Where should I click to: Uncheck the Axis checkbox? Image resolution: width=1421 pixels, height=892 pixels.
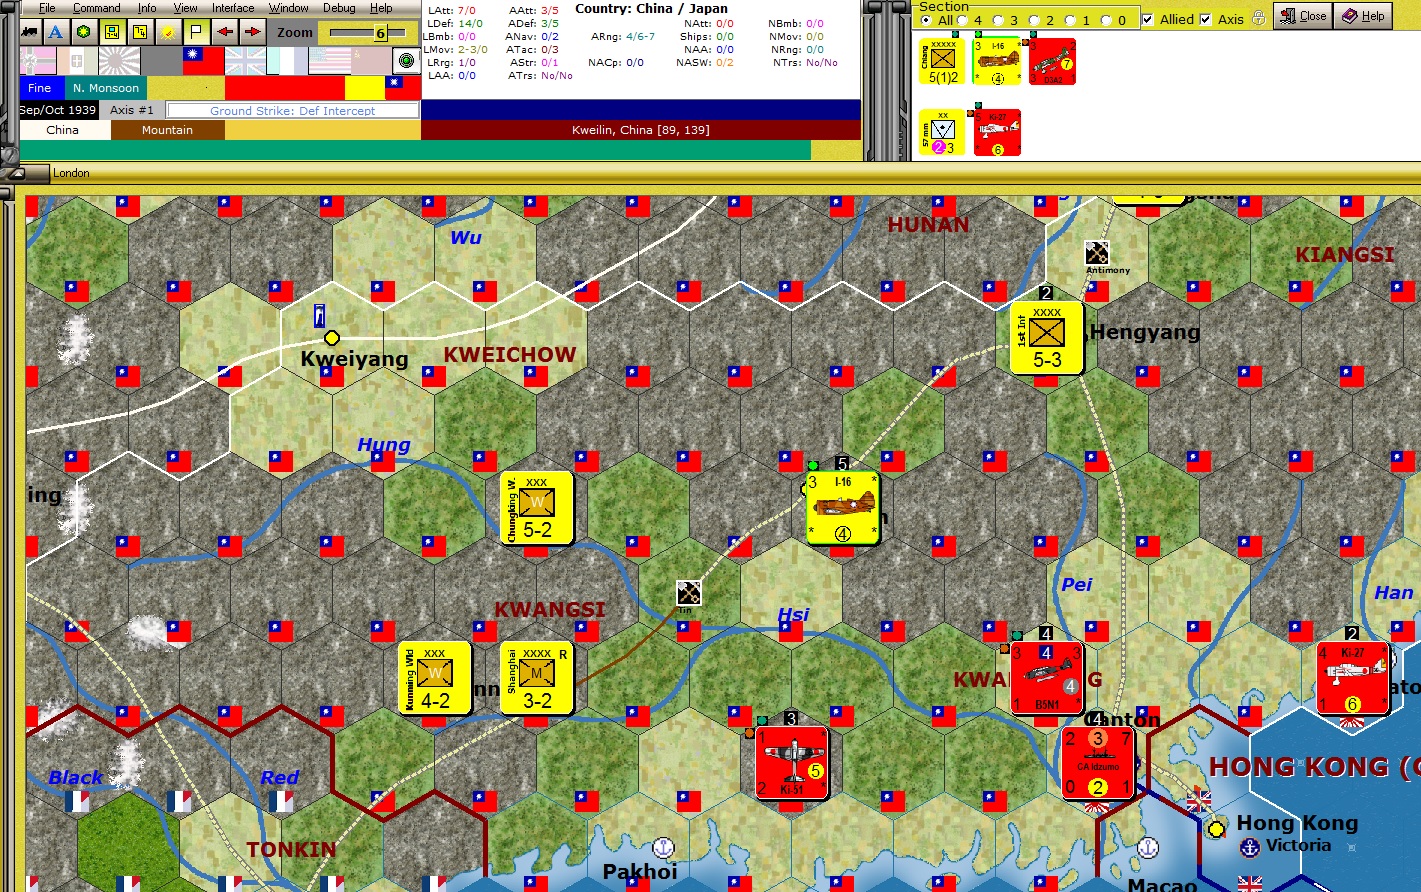[1206, 19]
